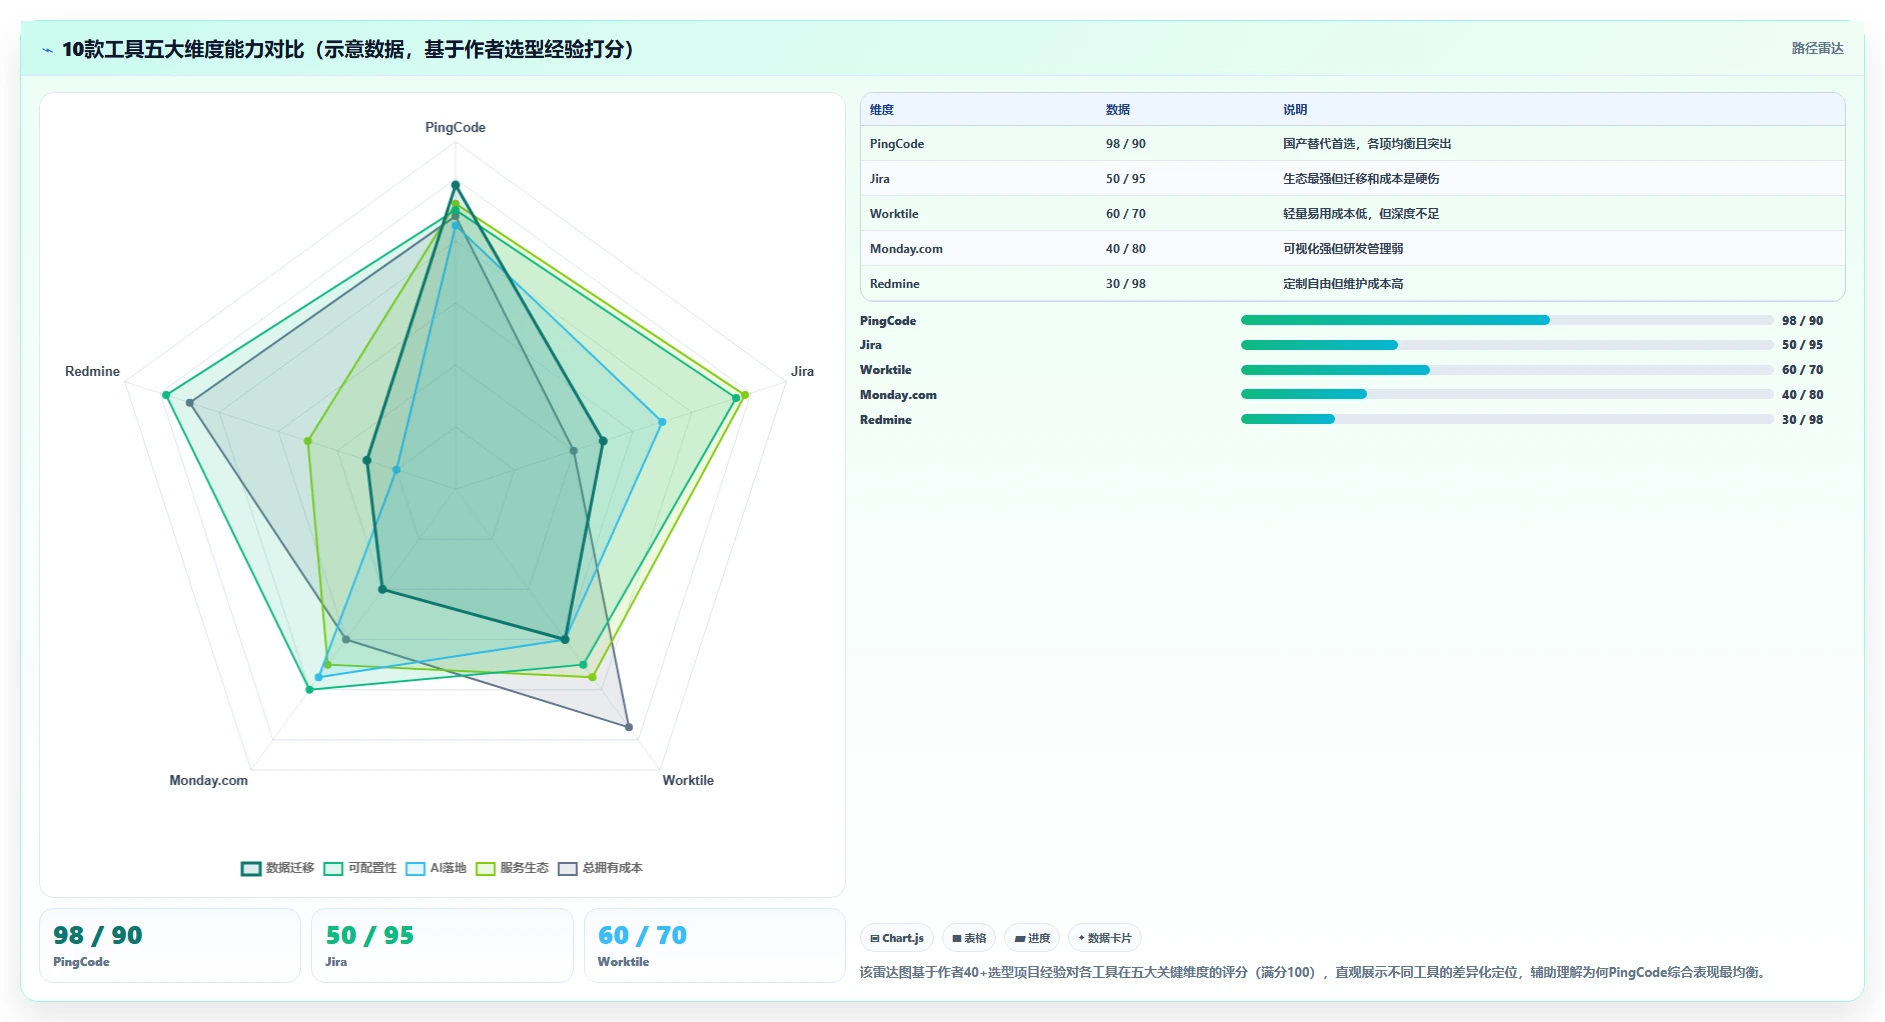Click the description 轻量易用成本低，但深度不足
Image resolution: width=1885 pixels, height=1022 pixels.
[1361, 214]
